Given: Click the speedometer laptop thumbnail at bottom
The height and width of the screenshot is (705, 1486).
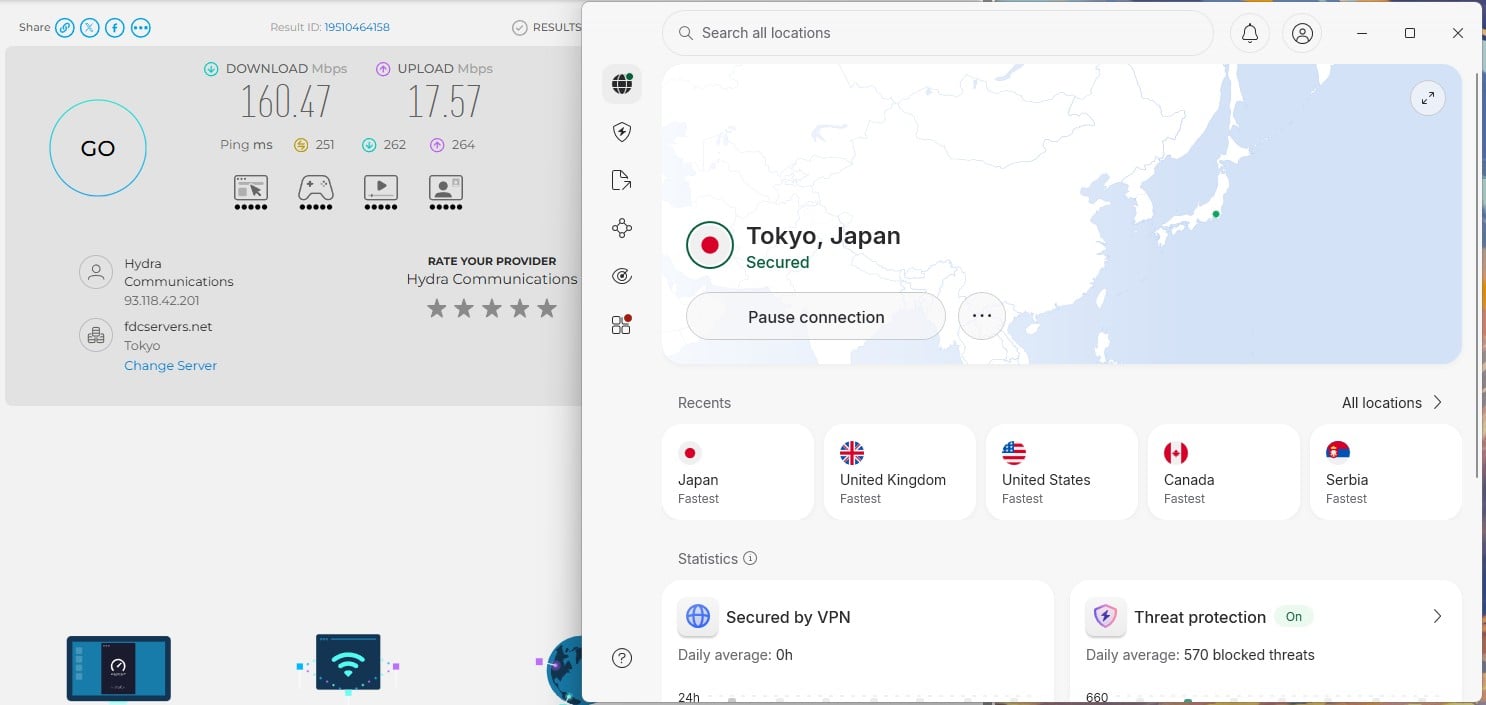Looking at the screenshot, I should point(119,668).
